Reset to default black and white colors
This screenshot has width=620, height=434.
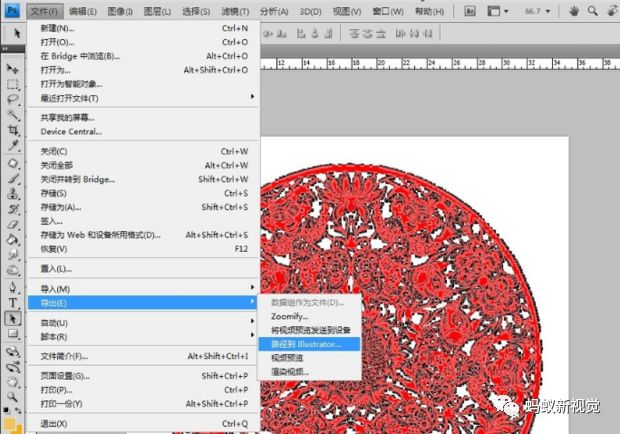click(x=6, y=410)
